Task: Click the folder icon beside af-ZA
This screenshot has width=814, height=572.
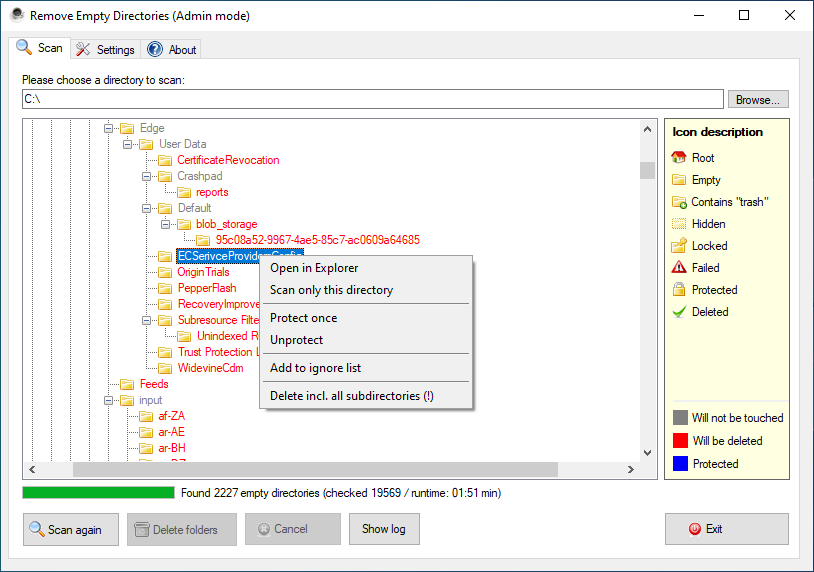Action: tap(146, 416)
